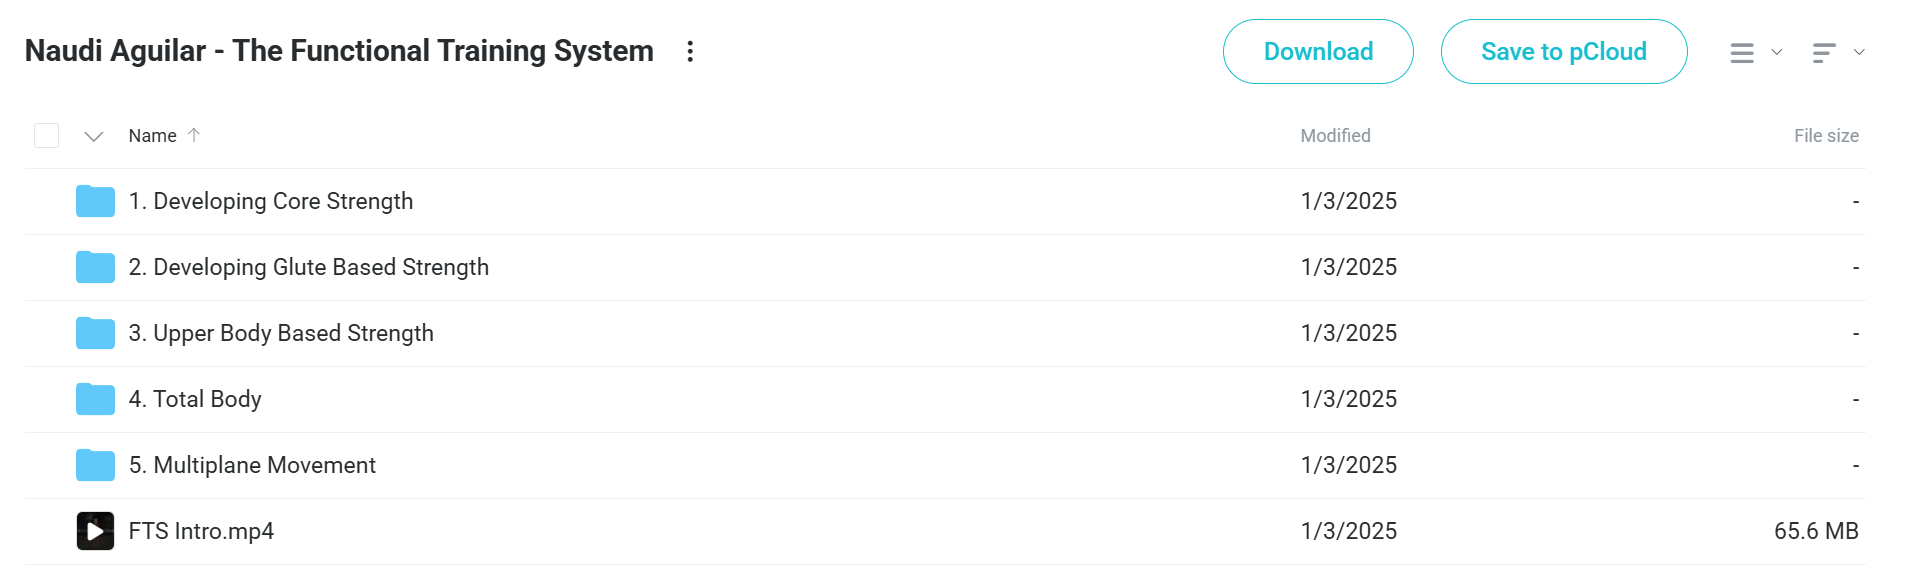The height and width of the screenshot is (578, 1905).
Task: Click the Total Body folder icon
Action: (95, 399)
